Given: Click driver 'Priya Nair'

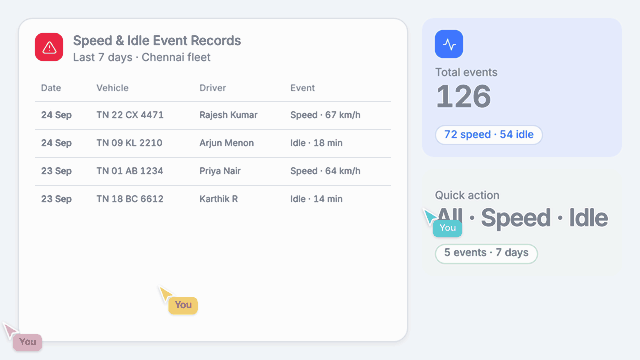Looking at the screenshot, I should [220, 171].
